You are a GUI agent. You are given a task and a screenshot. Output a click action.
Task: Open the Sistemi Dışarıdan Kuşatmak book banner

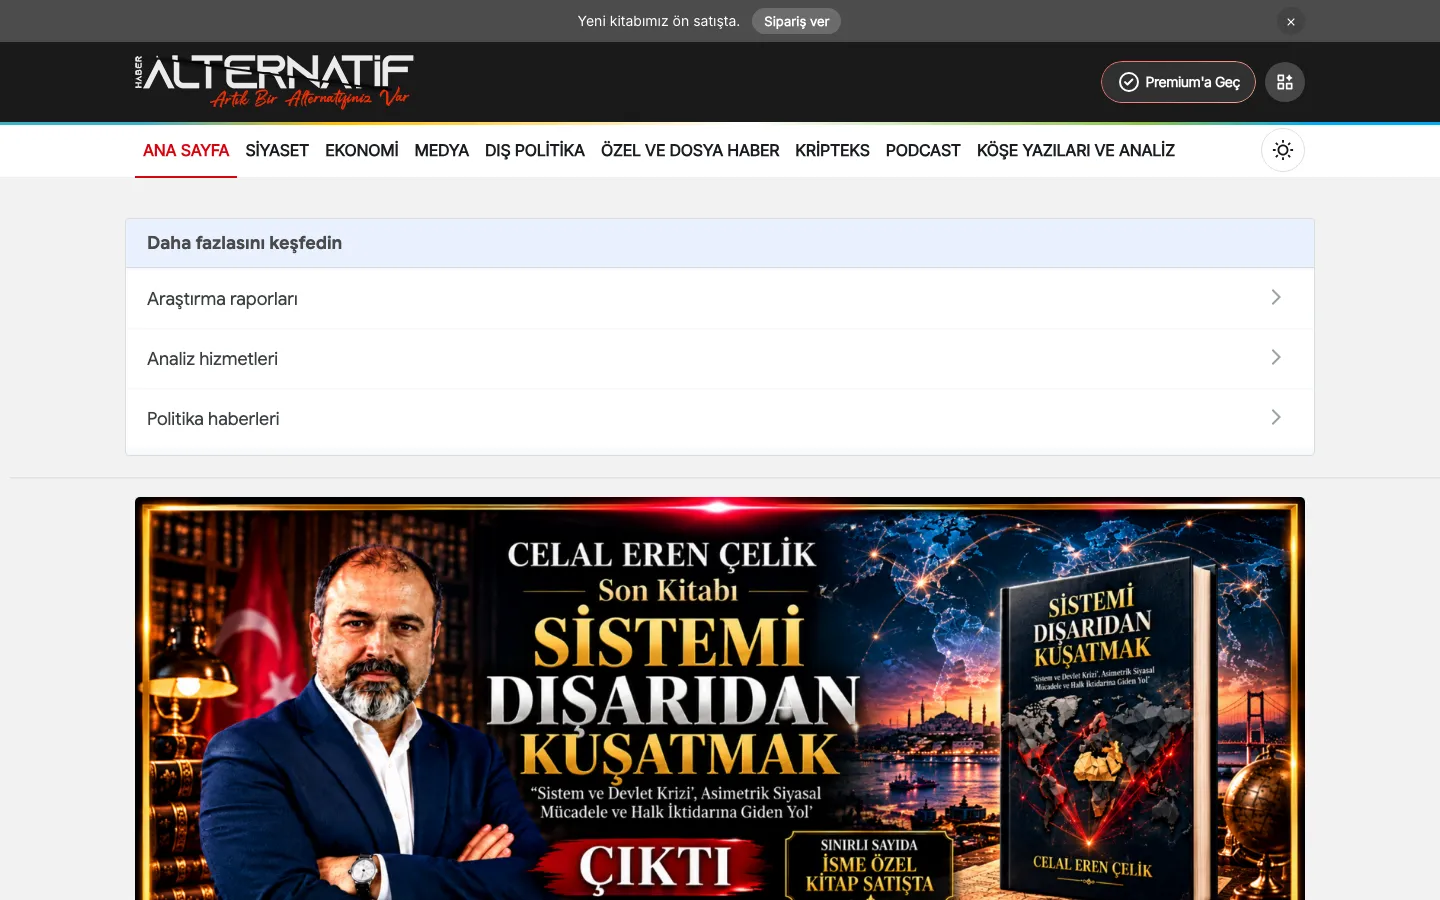pyautogui.click(x=720, y=699)
